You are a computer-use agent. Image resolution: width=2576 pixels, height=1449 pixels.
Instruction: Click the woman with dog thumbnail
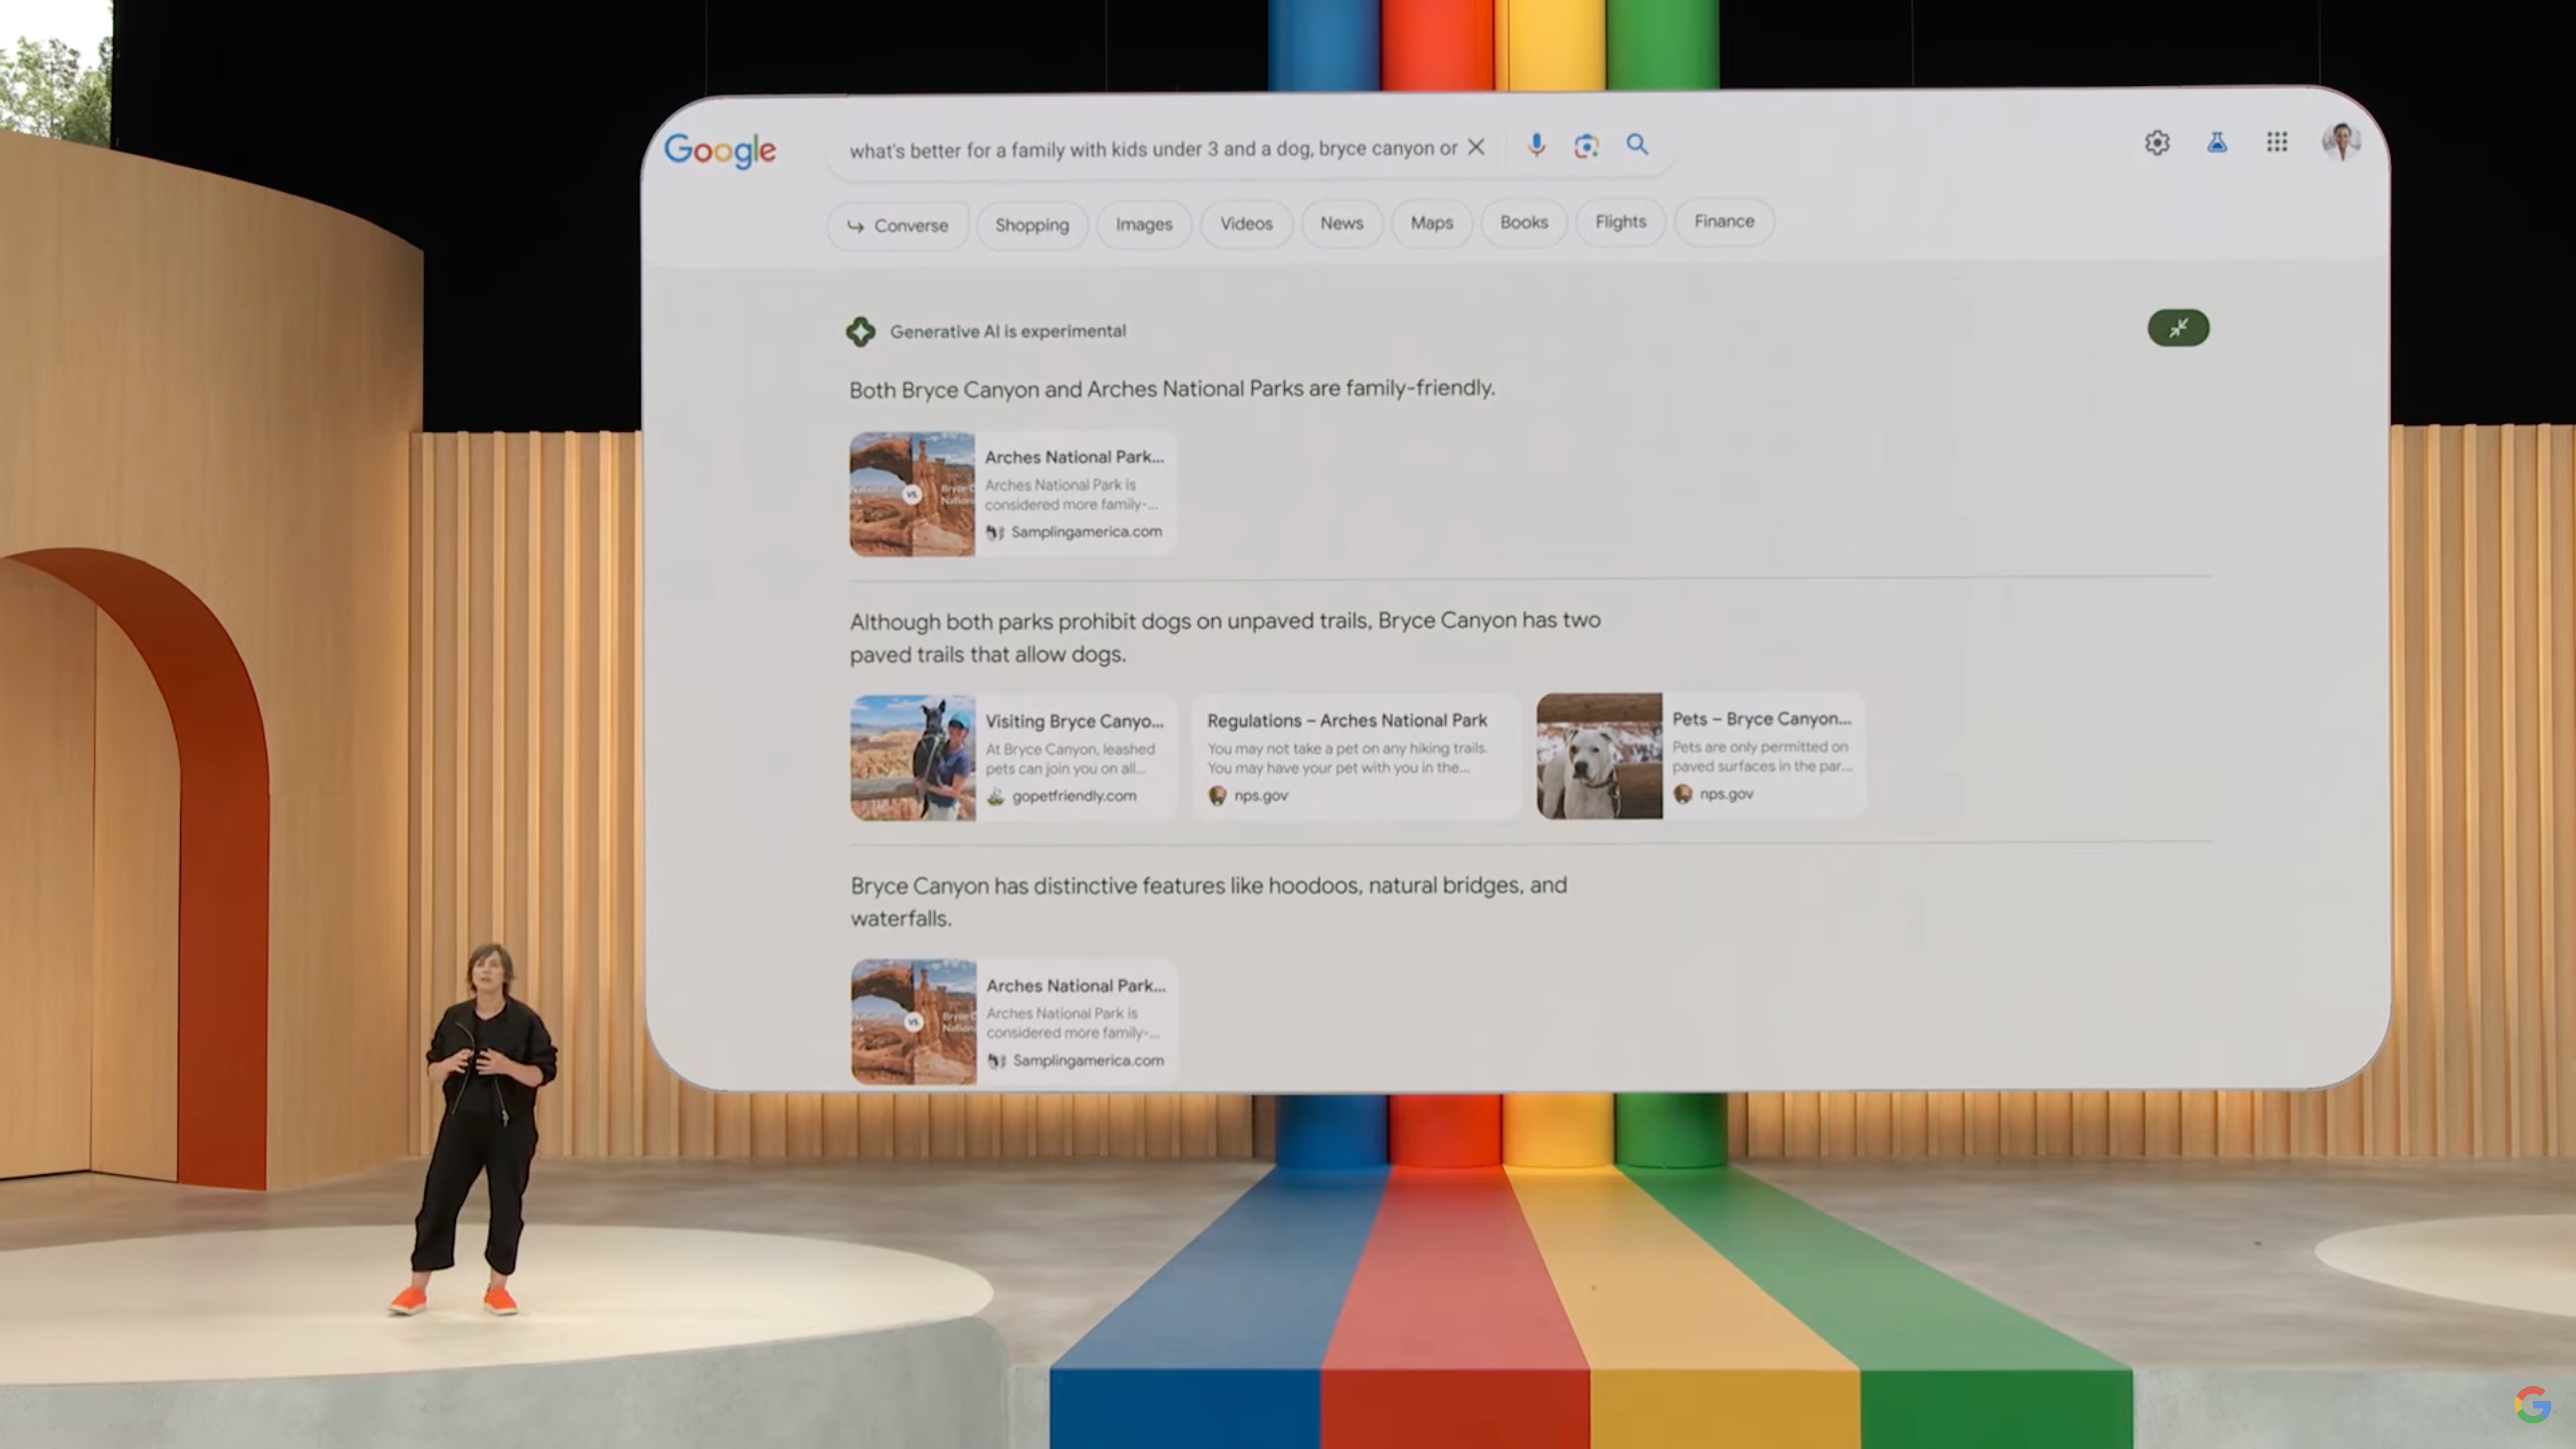tap(913, 758)
